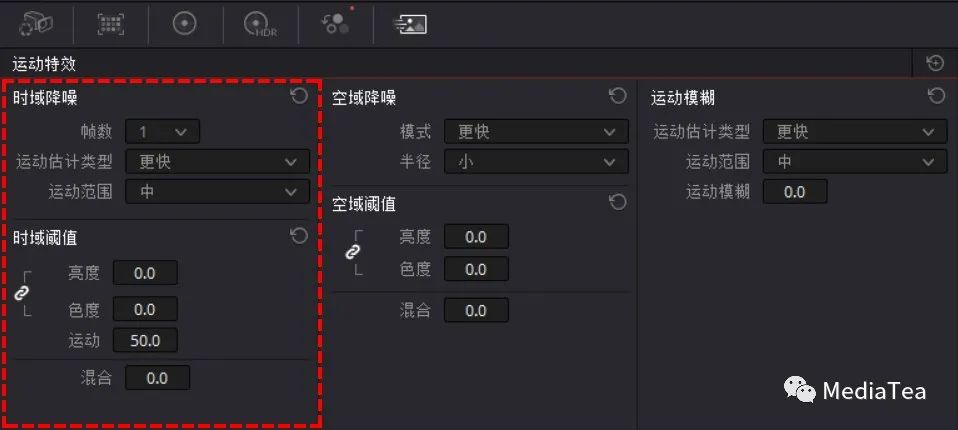The height and width of the screenshot is (430, 958).
Task: Reset the 时域阈值 values
Action: coord(299,236)
